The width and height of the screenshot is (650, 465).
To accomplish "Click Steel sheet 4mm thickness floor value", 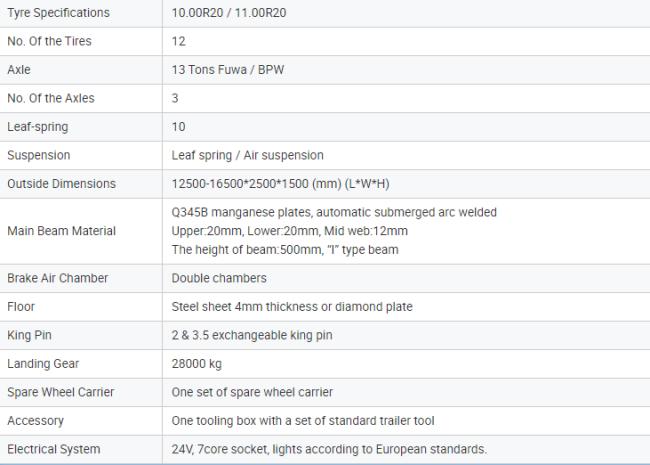I will (x=292, y=307).
